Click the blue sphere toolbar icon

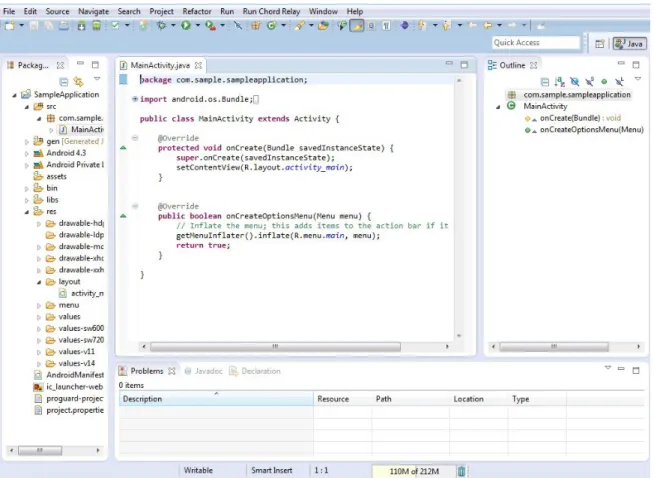click(404, 26)
